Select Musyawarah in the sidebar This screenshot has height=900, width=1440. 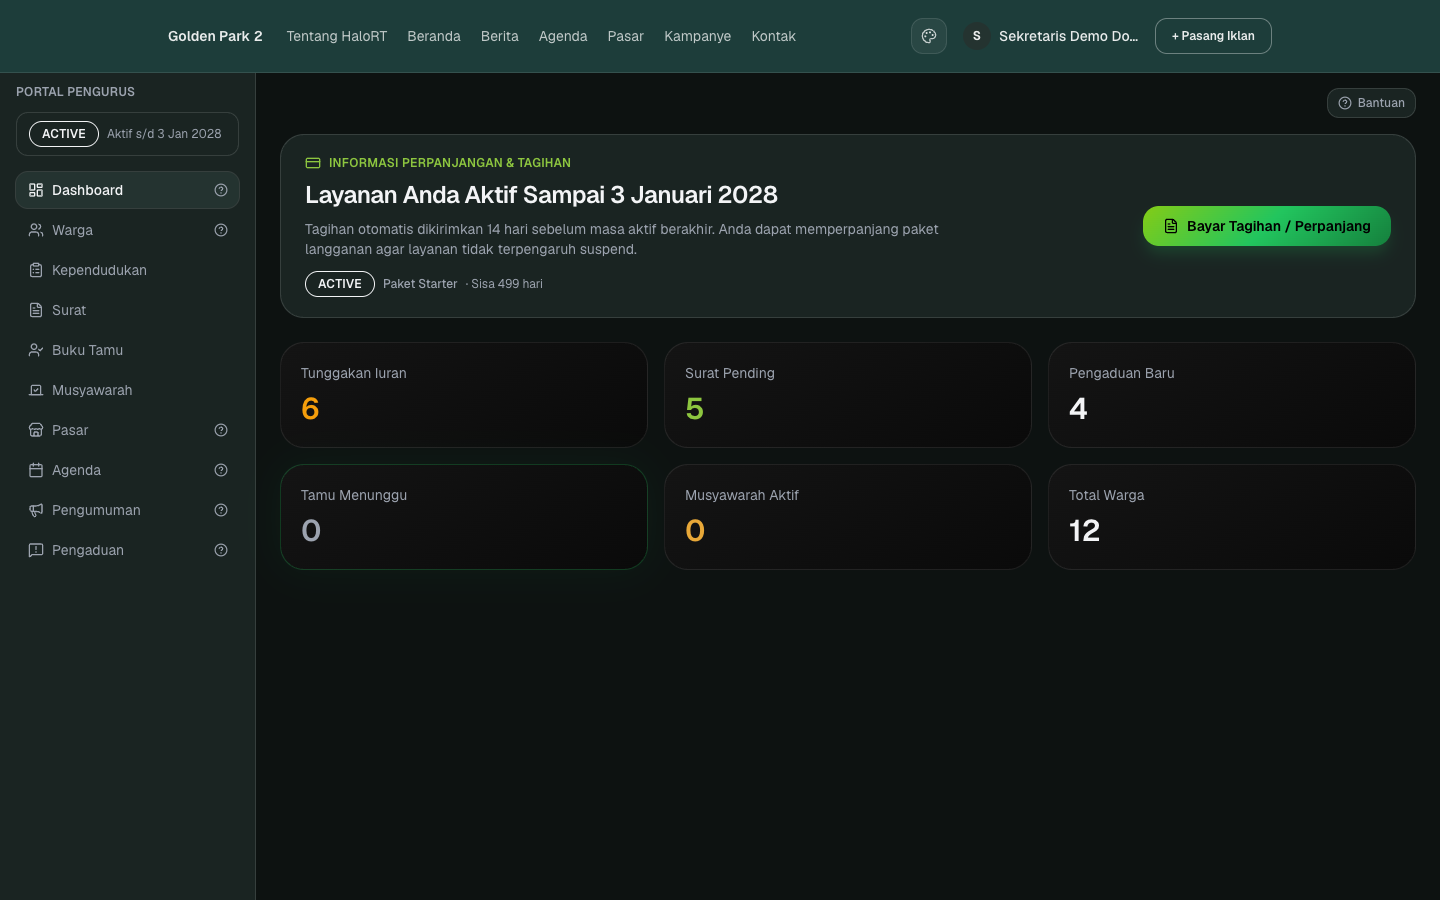[127, 390]
